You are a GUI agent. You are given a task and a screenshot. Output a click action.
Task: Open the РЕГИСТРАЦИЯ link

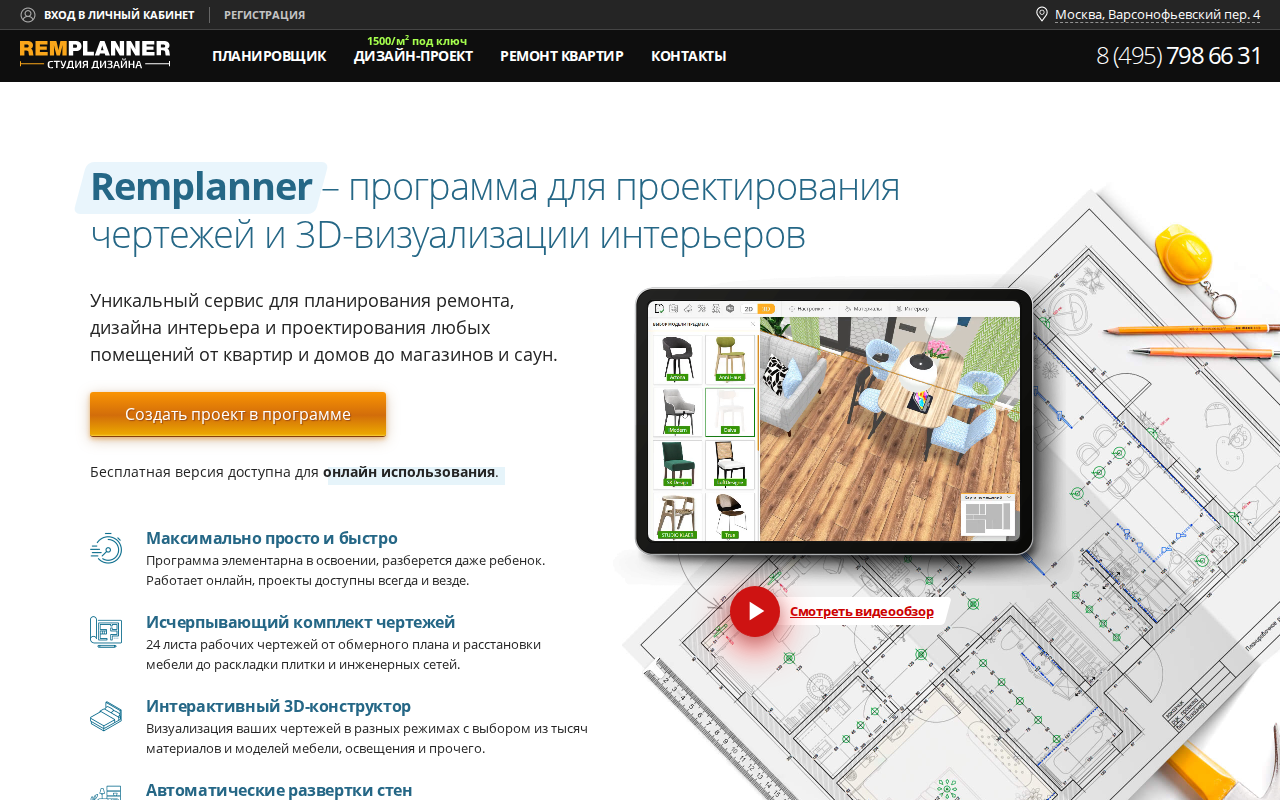(264, 15)
